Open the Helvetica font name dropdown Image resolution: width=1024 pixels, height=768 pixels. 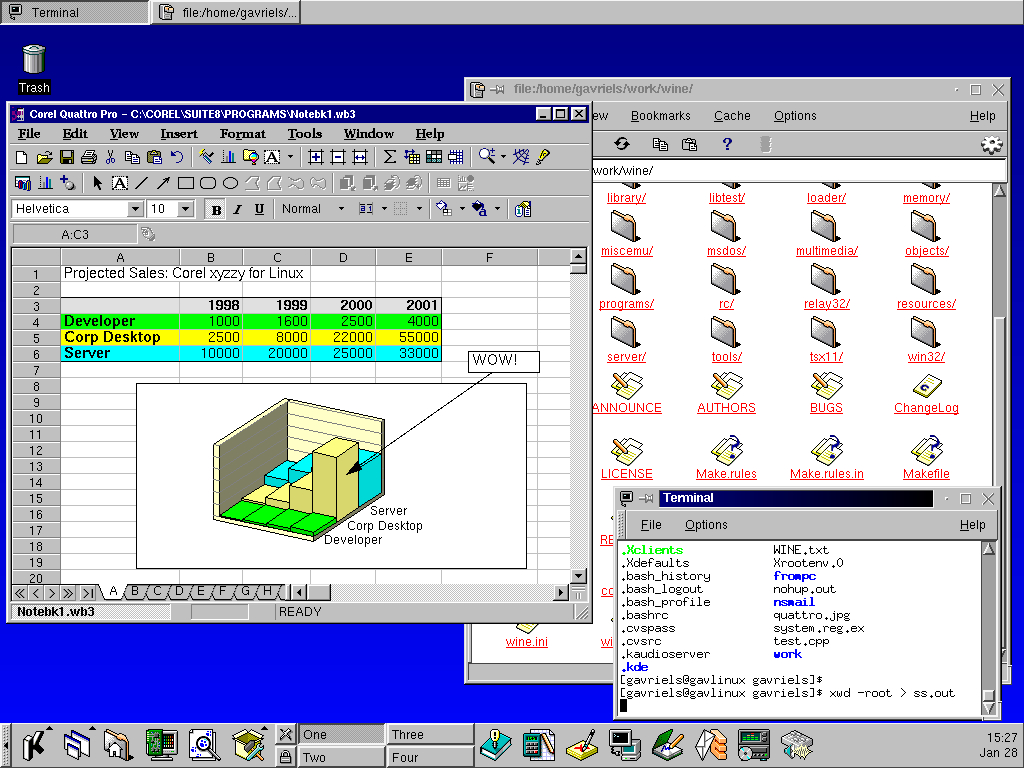pos(135,209)
